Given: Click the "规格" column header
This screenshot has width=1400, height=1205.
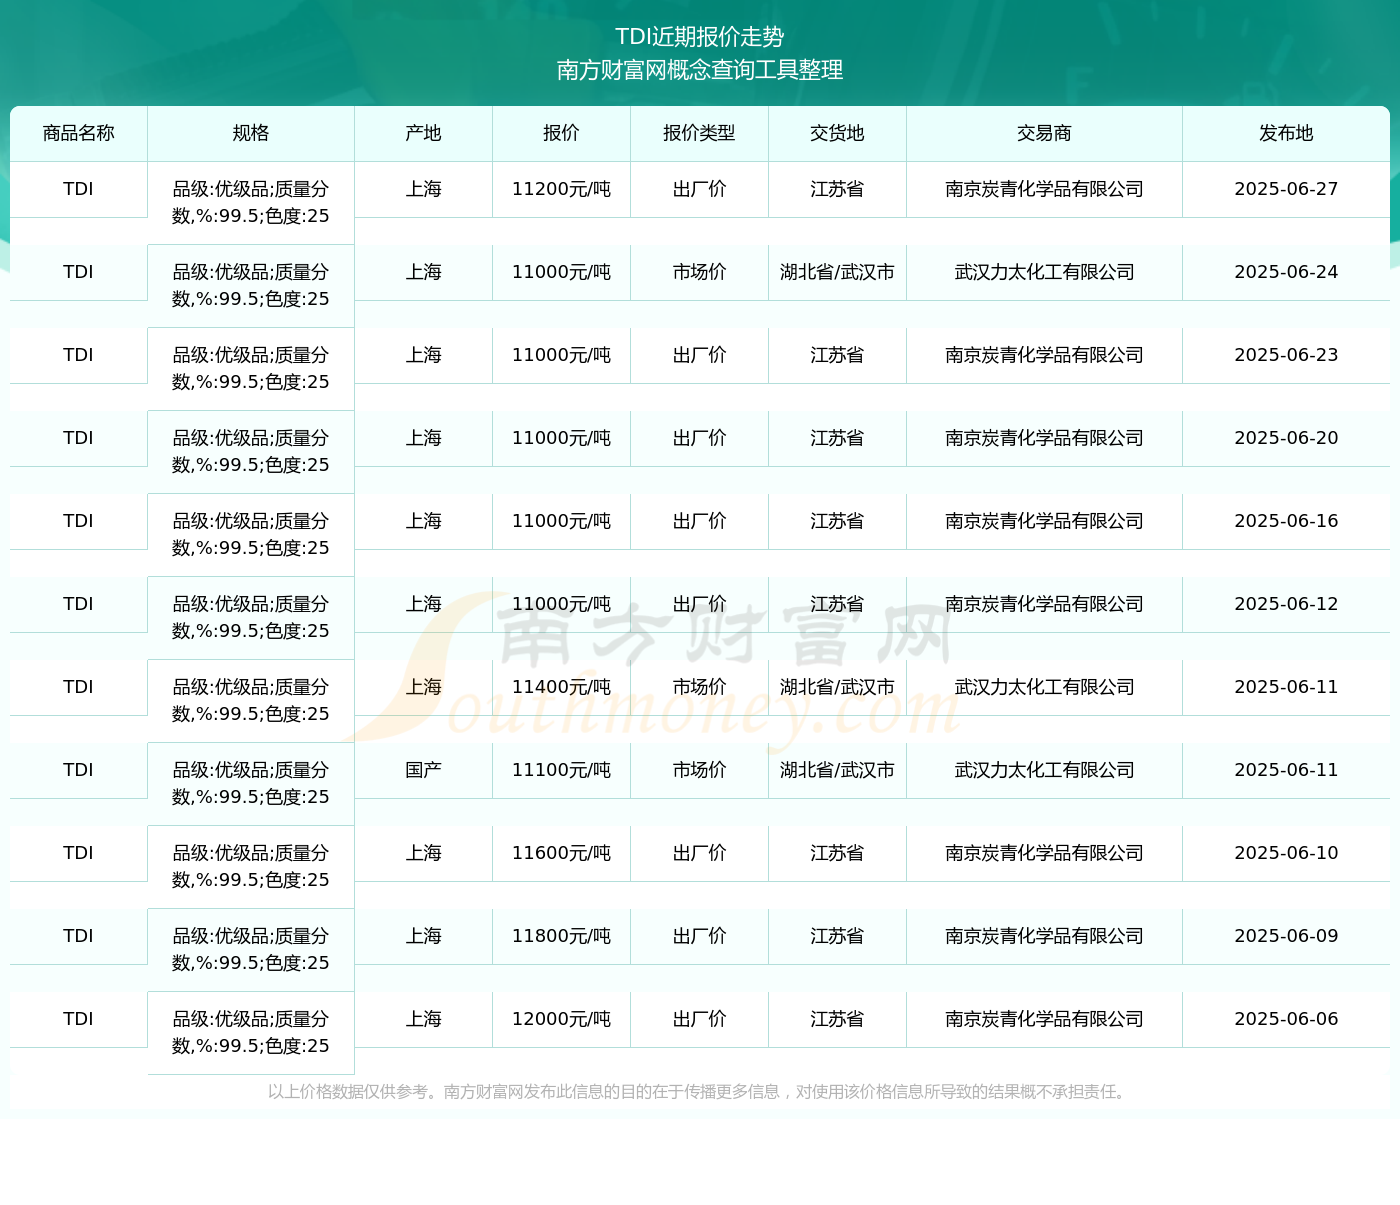Looking at the screenshot, I should coord(251,133).
